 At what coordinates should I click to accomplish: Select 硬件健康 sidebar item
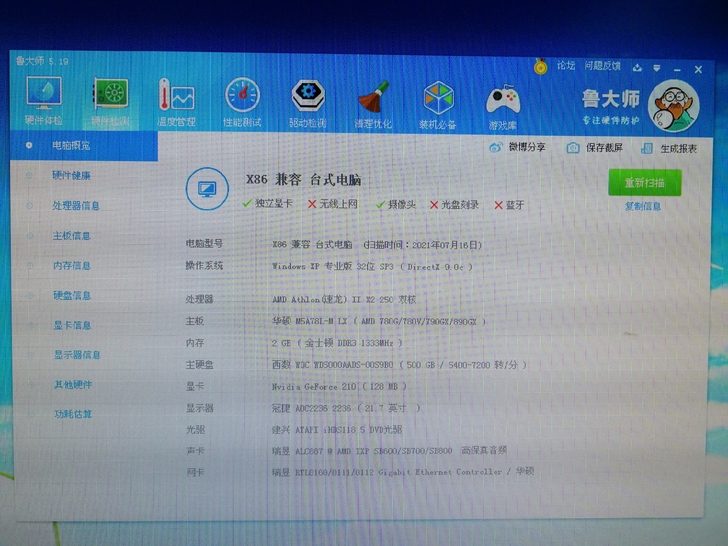click(x=71, y=176)
